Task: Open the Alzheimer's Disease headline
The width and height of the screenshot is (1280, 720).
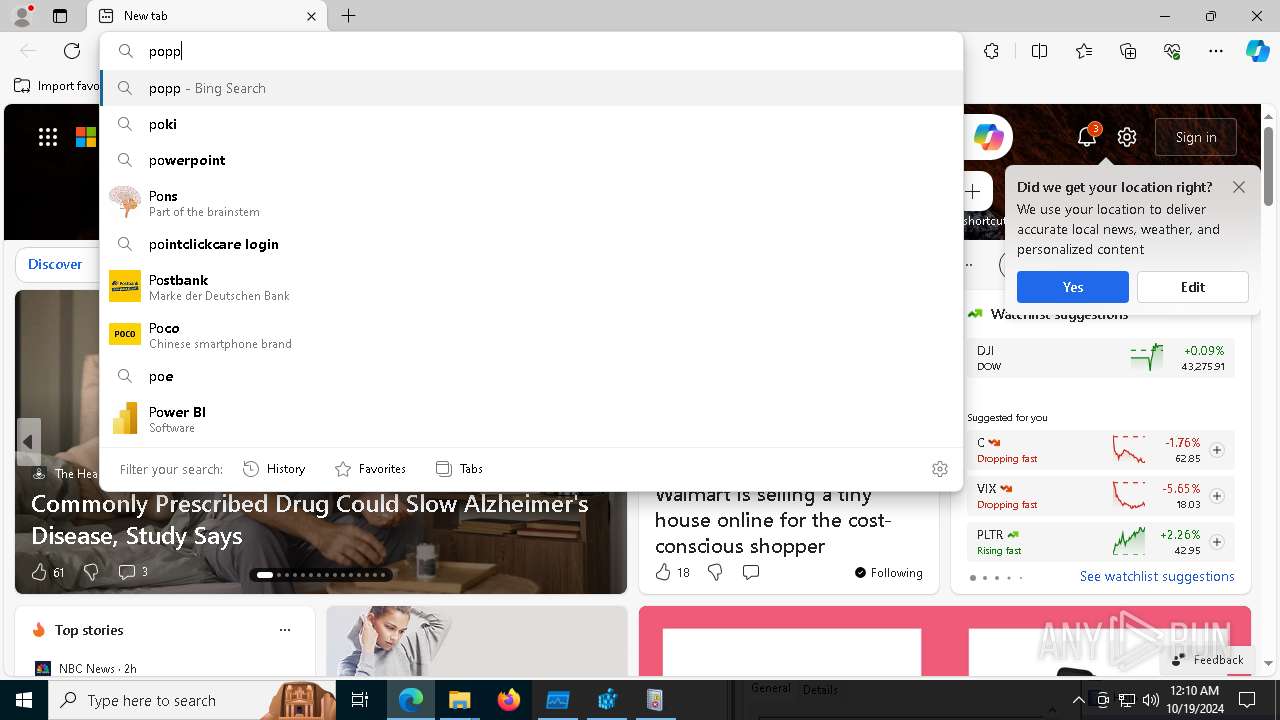Action: click(x=310, y=520)
